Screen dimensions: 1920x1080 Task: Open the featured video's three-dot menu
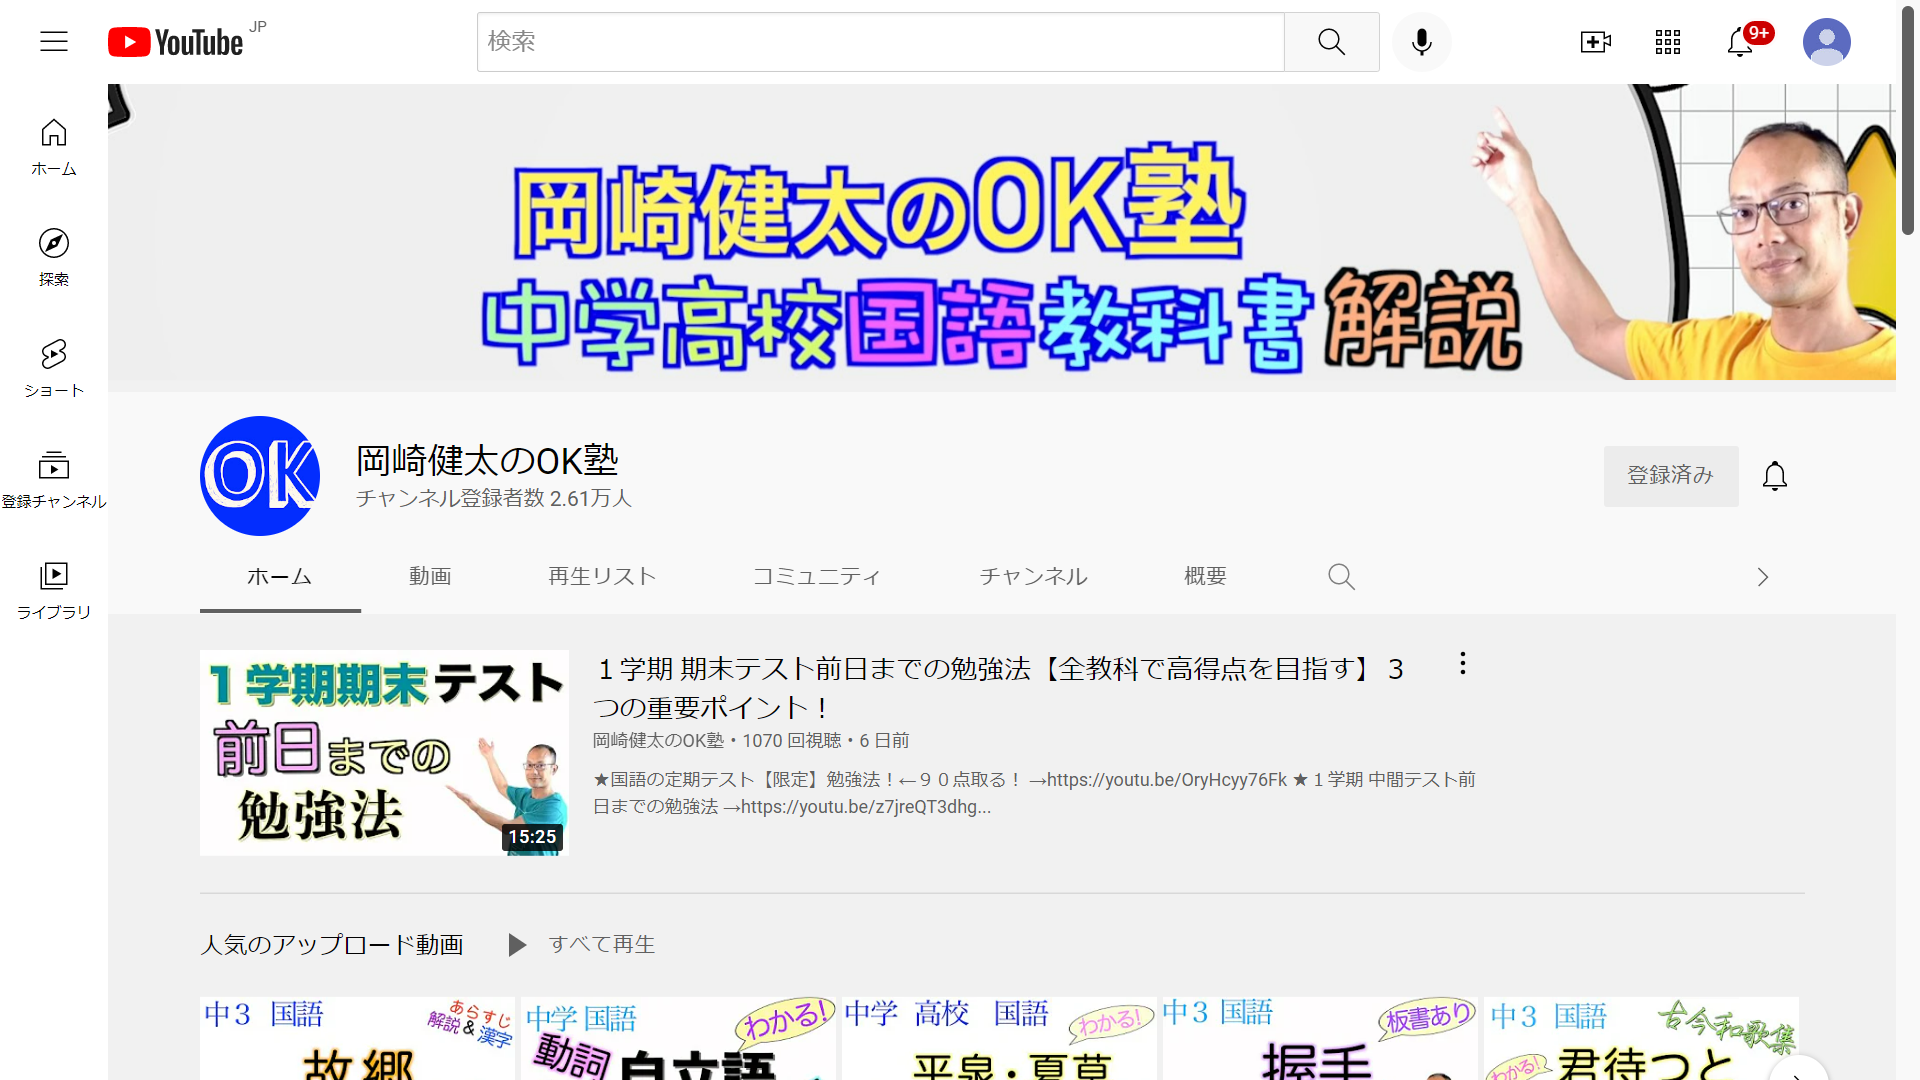point(1462,664)
